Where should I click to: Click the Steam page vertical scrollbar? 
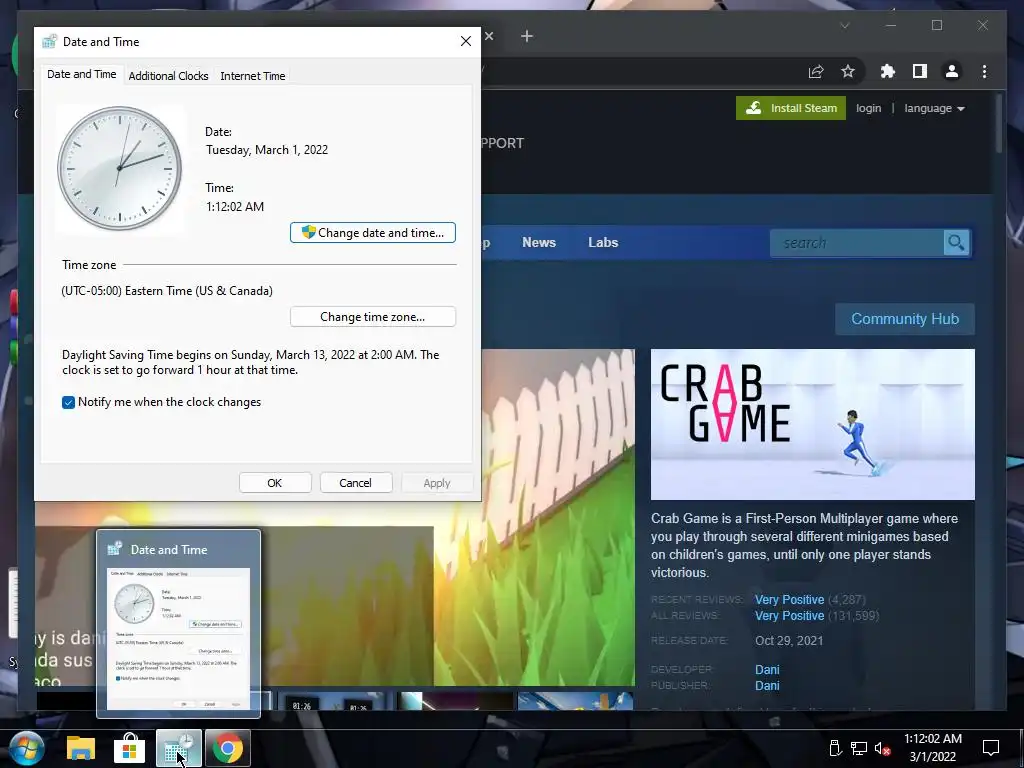999,124
